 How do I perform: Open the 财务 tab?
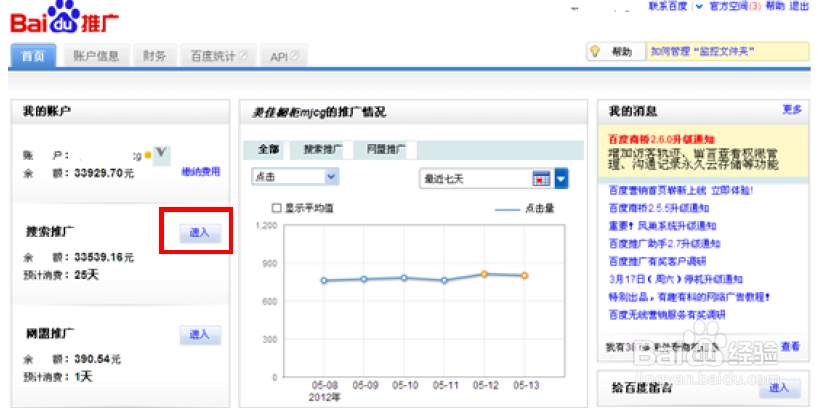tap(154, 56)
